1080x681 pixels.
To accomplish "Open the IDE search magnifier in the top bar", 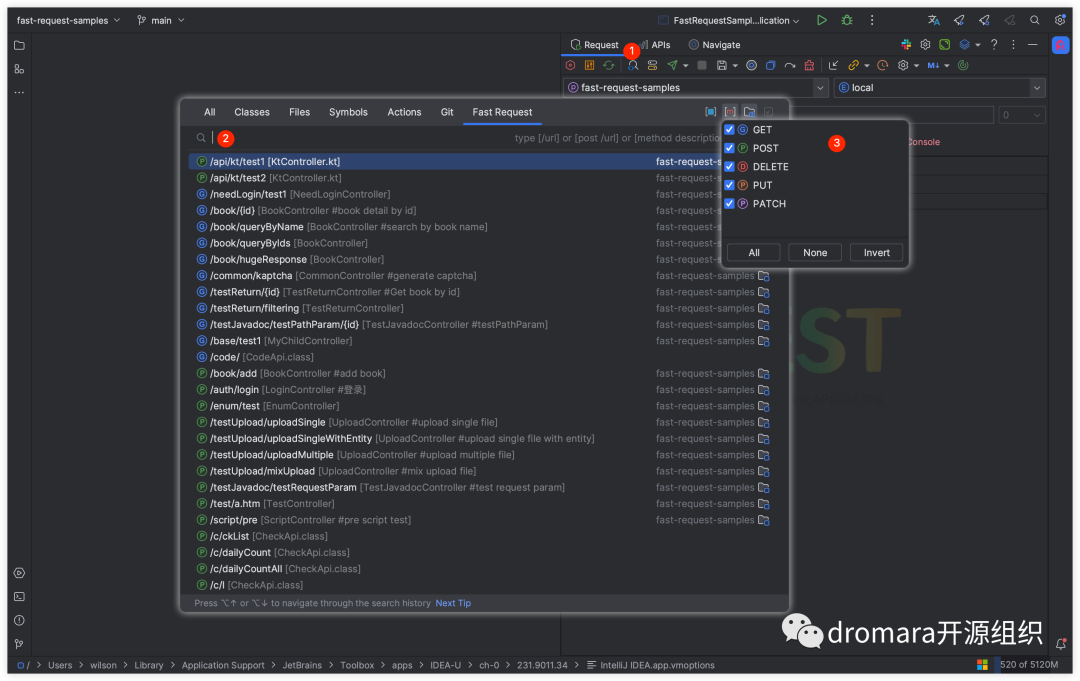I will 1035,21.
